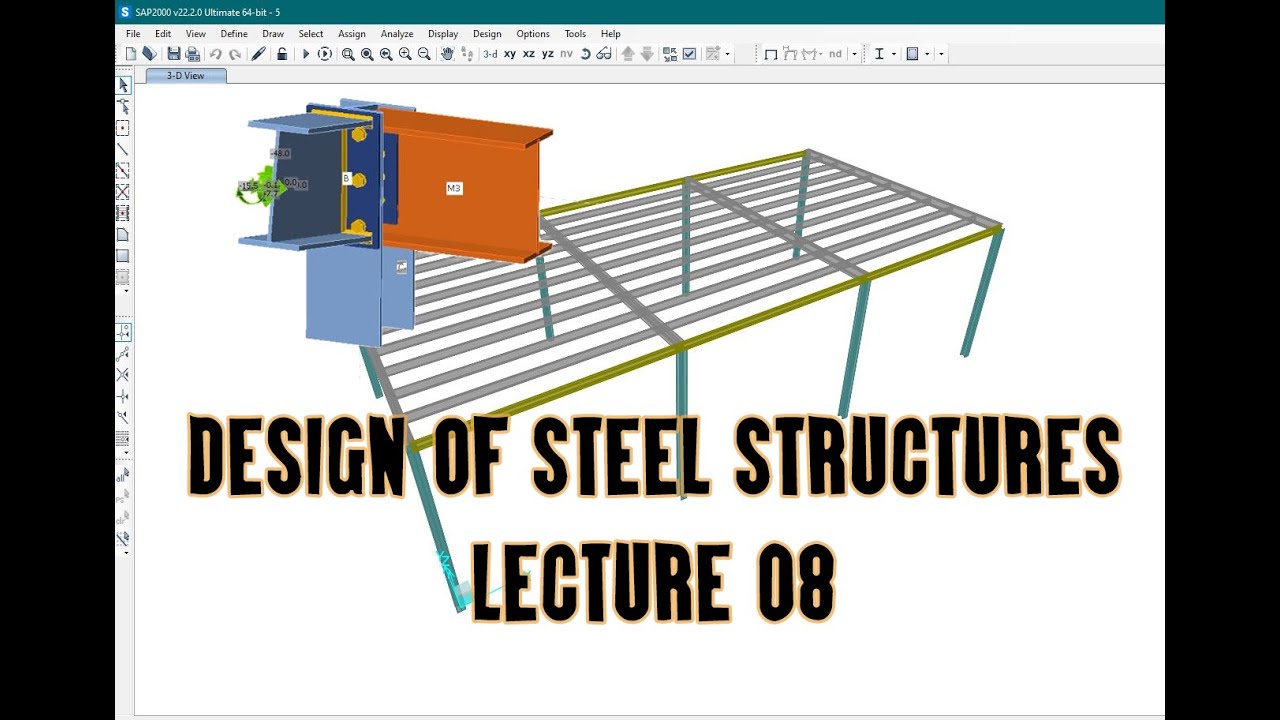Image resolution: width=1280 pixels, height=720 pixels.
Task: Click the Select All 'all' icon
Action: pyautogui.click(x=123, y=475)
